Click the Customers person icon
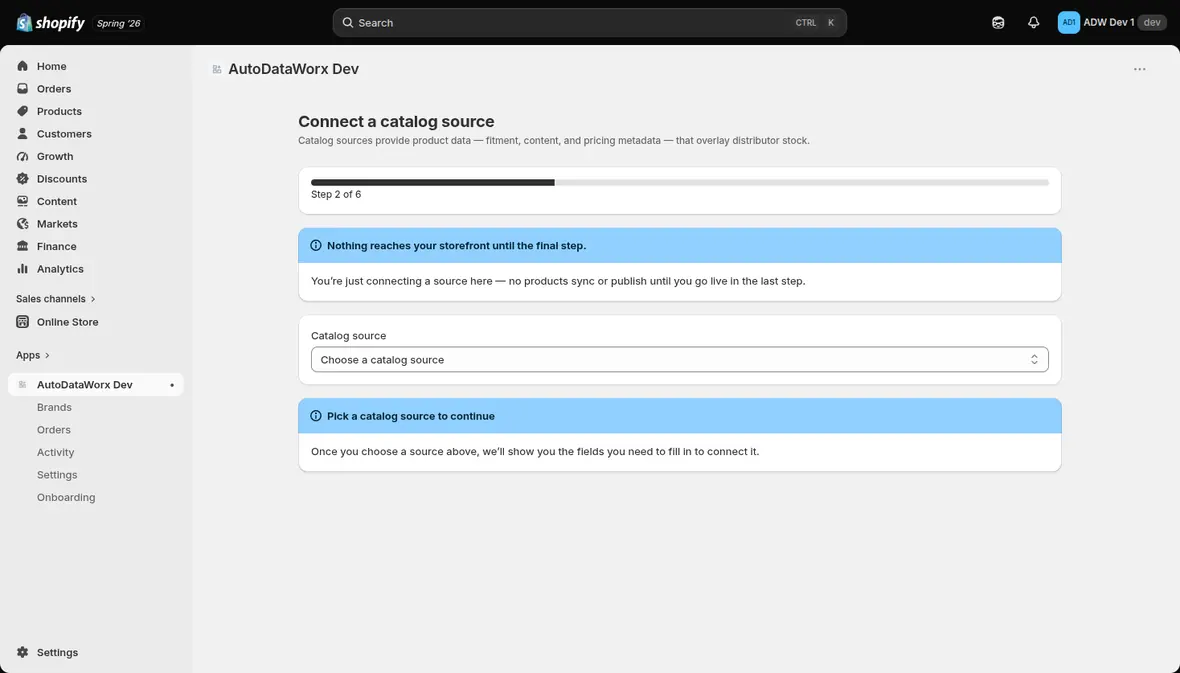The width and height of the screenshot is (1180, 673). 23,134
